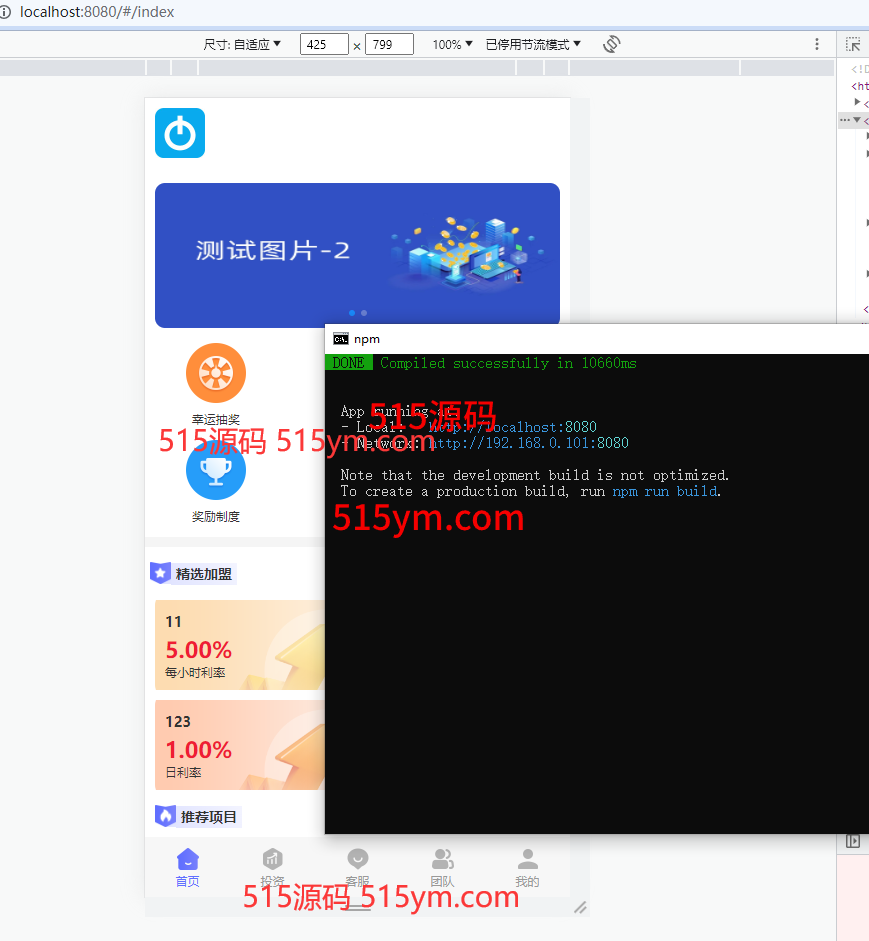
Task: Click the npm console window icon
Action: point(341,339)
